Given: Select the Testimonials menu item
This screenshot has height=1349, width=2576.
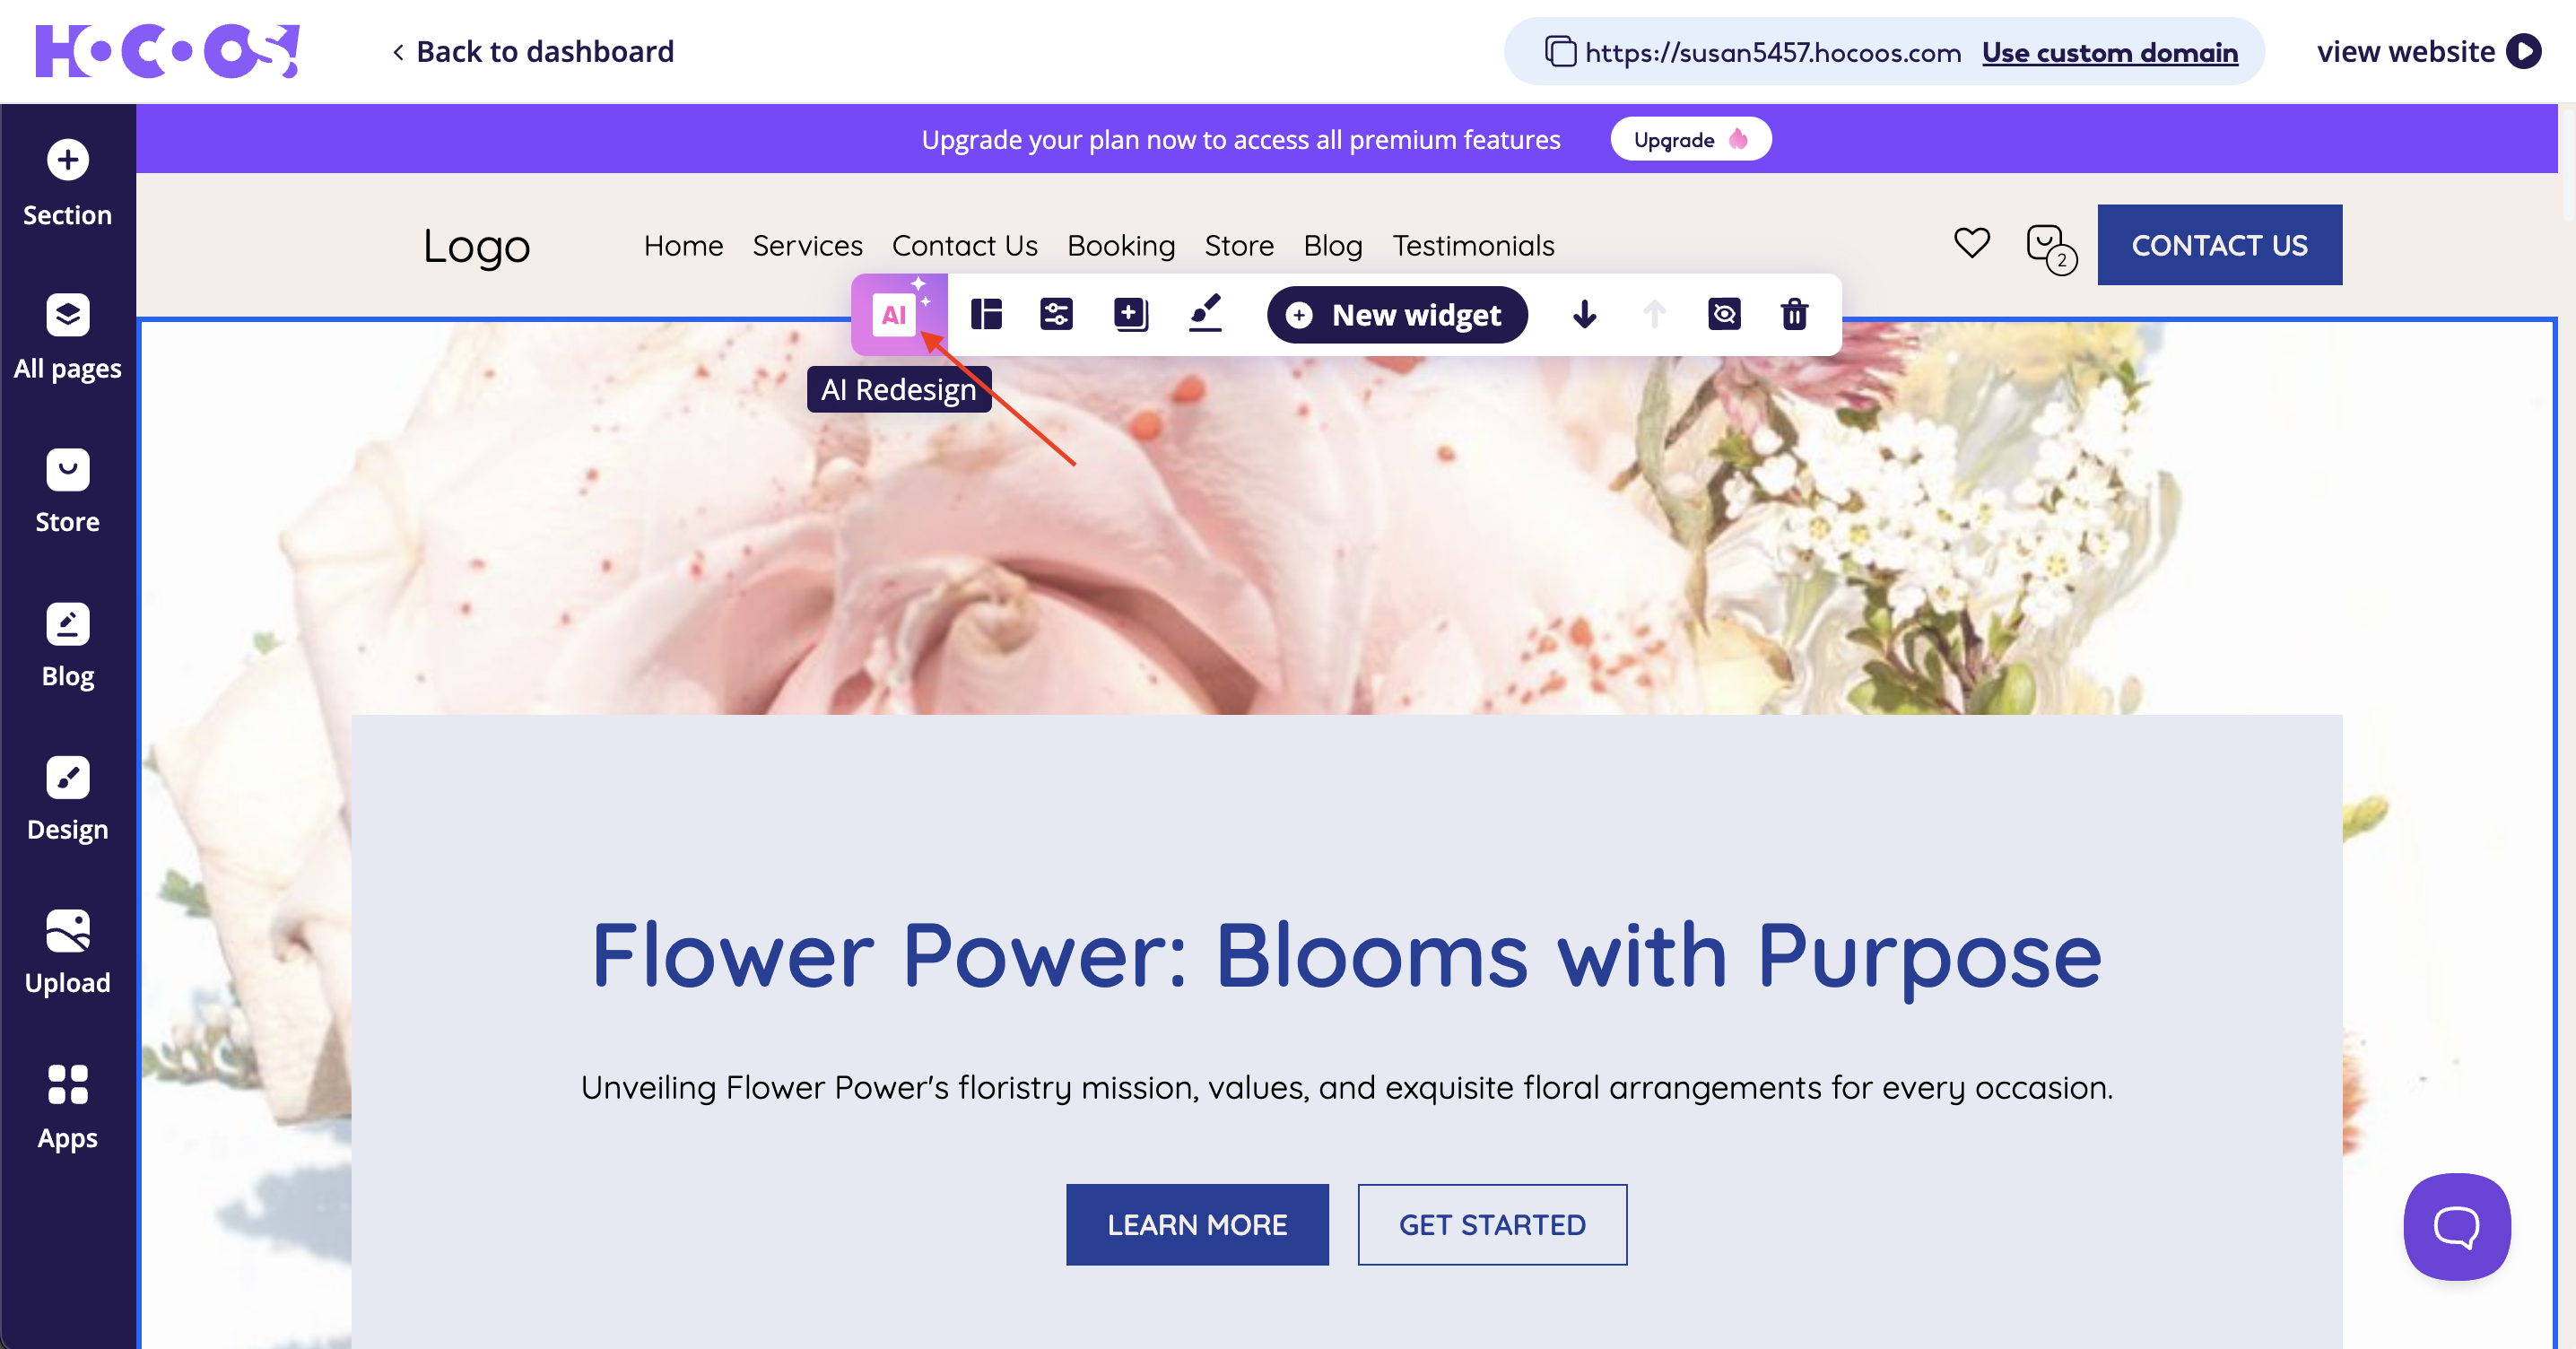Looking at the screenshot, I should (x=1472, y=245).
